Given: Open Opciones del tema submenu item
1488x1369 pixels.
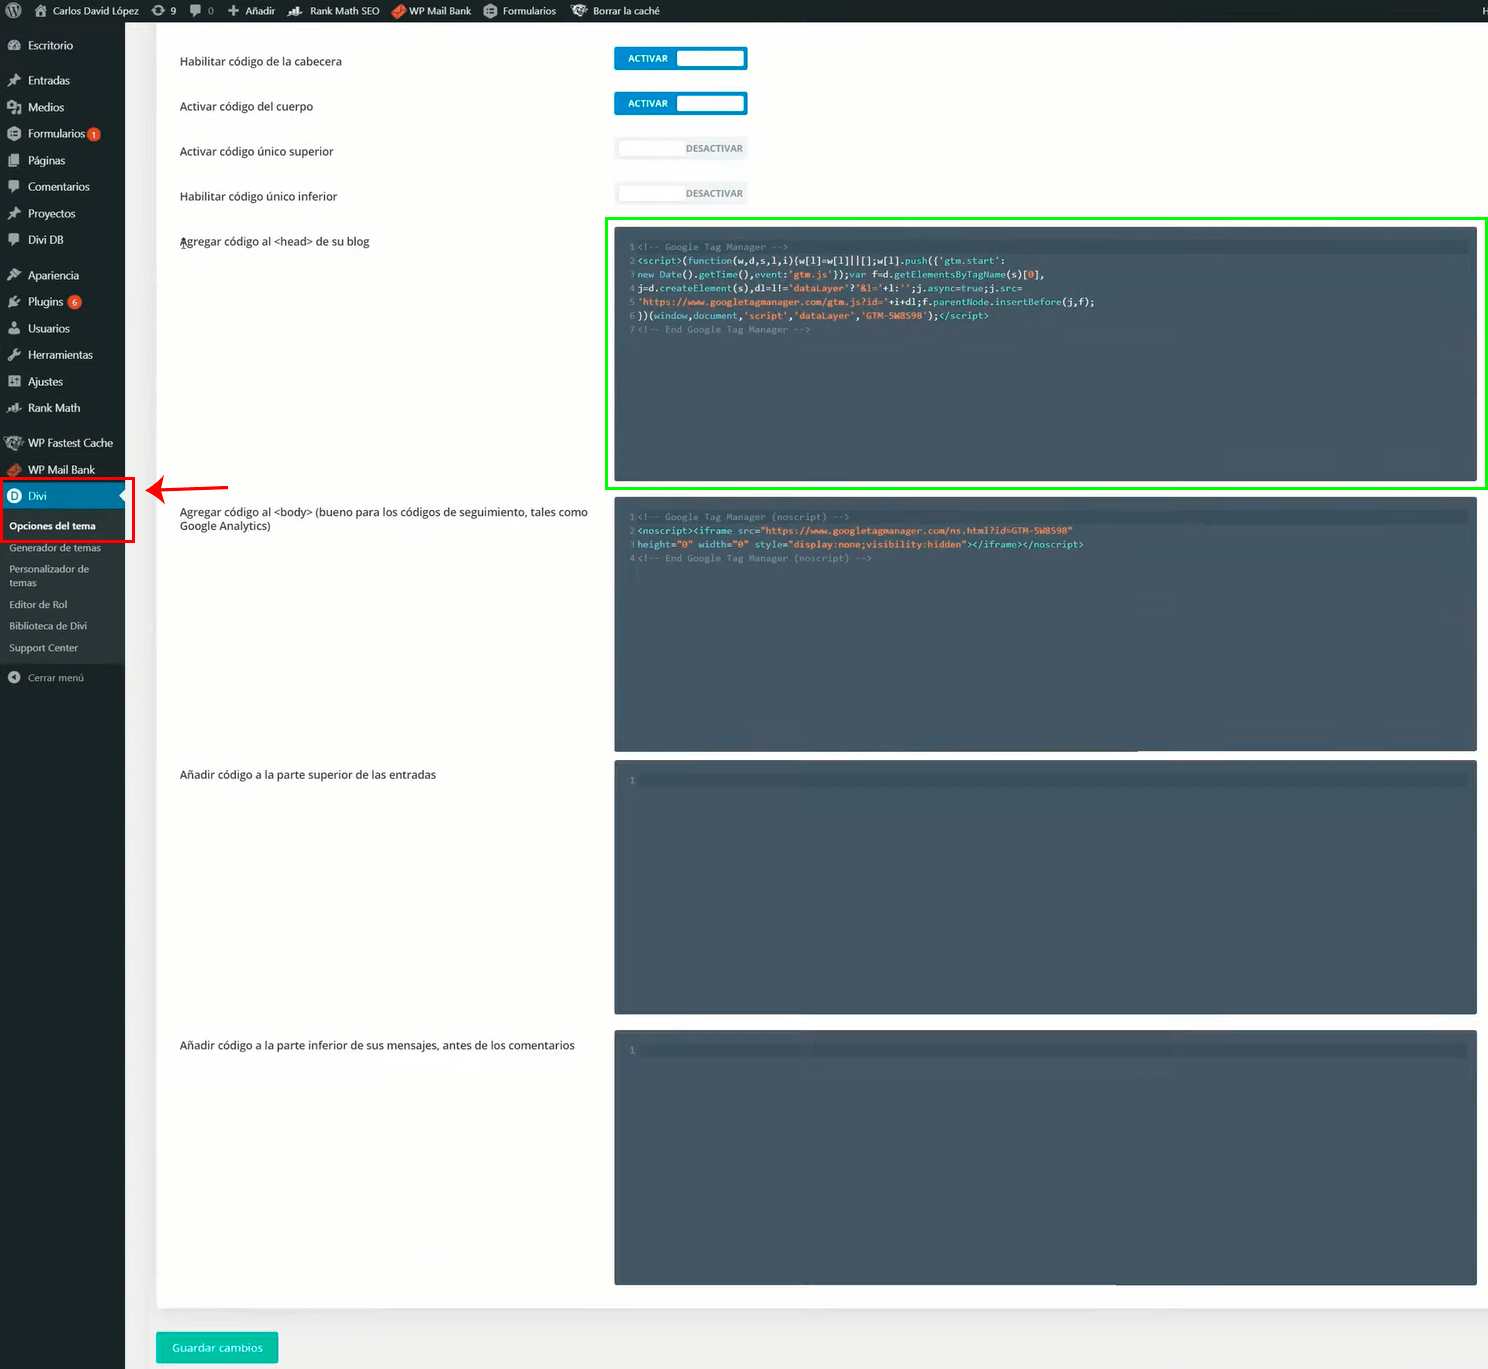Looking at the screenshot, I should 52,526.
